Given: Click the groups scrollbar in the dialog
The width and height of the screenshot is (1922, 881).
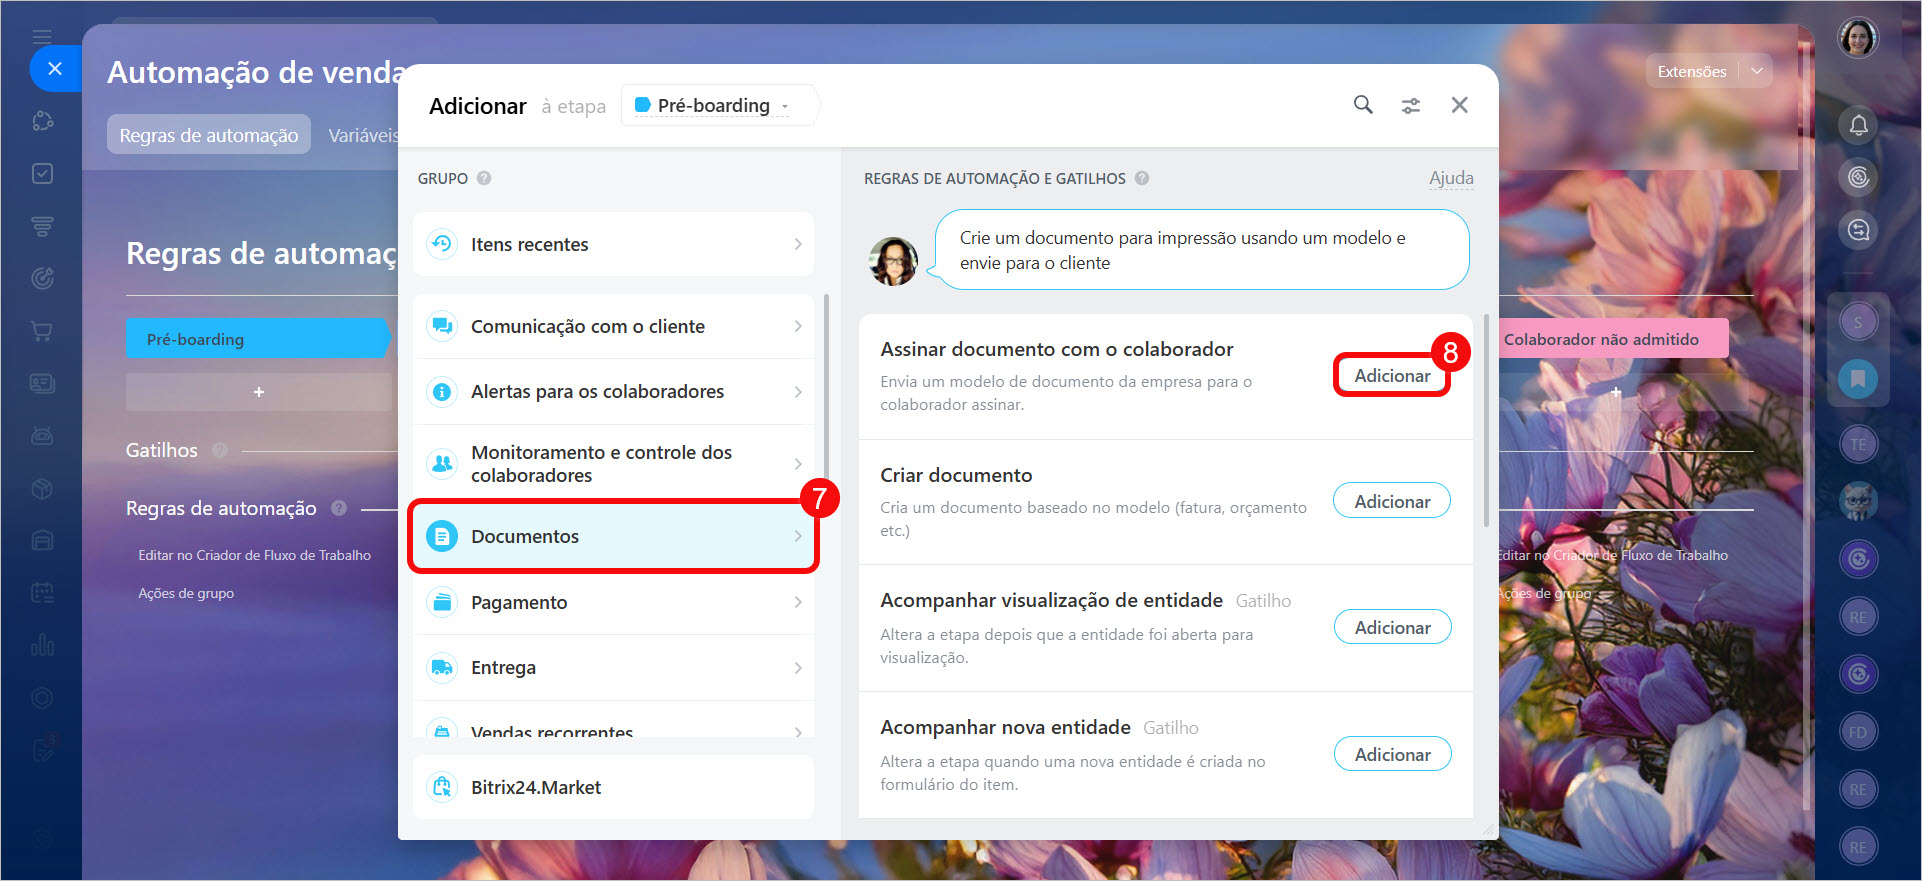Looking at the screenshot, I should tap(826, 390).
